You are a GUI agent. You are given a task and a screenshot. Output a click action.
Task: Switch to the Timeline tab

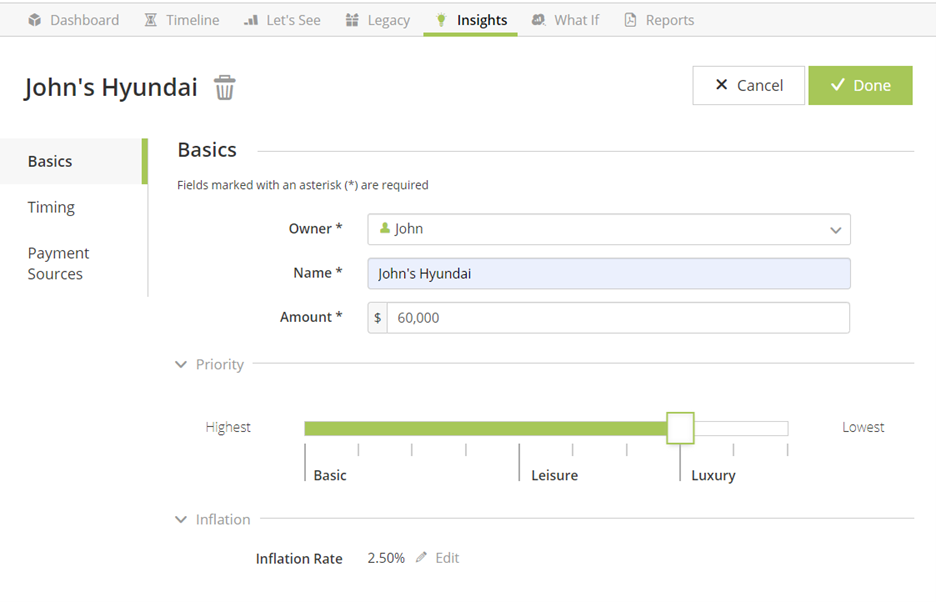pos(181,20)
